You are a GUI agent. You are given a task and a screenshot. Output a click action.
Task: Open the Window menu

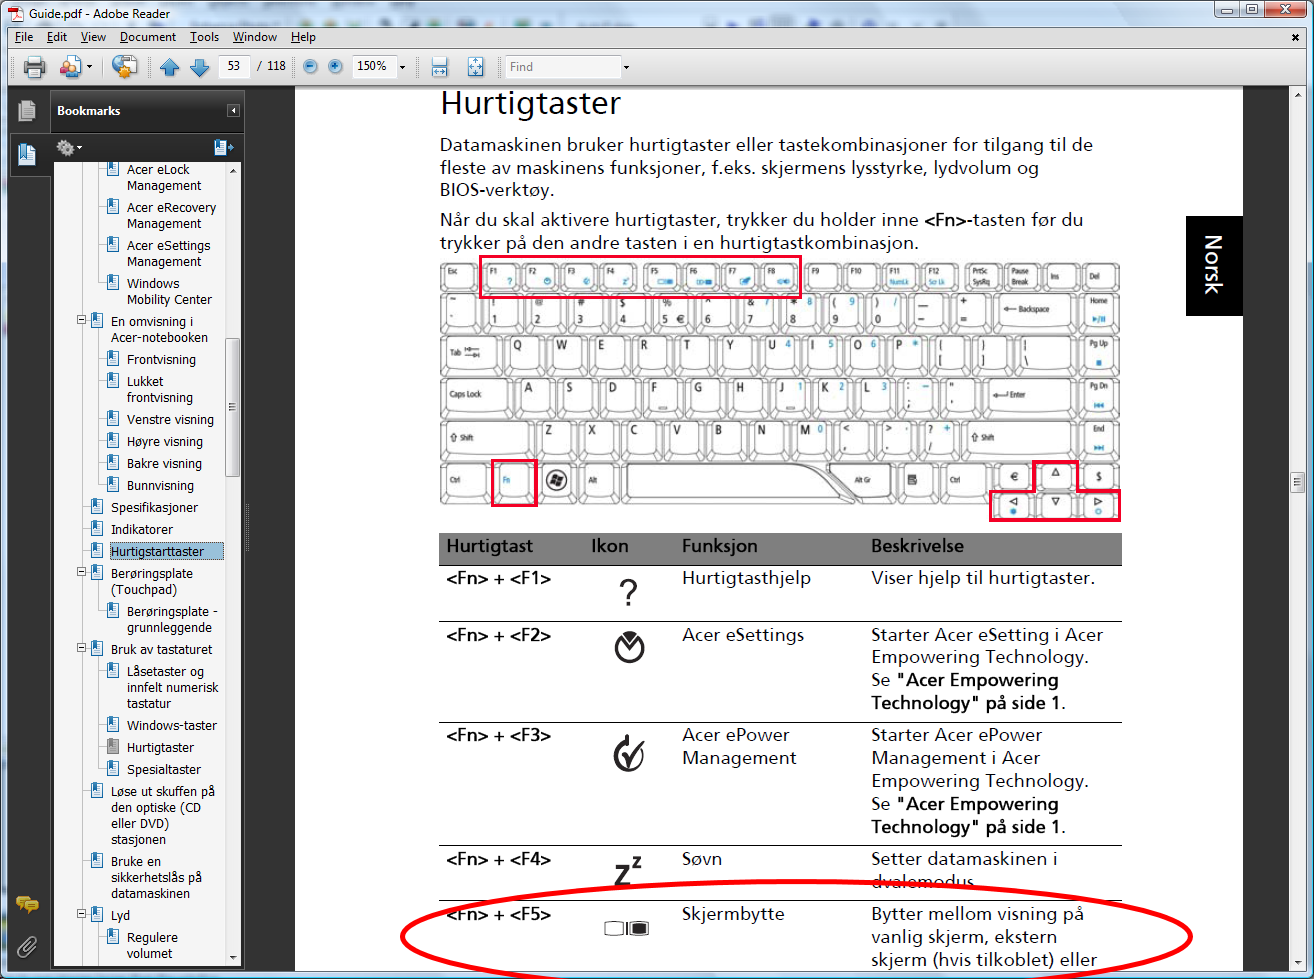coord(255,37)
